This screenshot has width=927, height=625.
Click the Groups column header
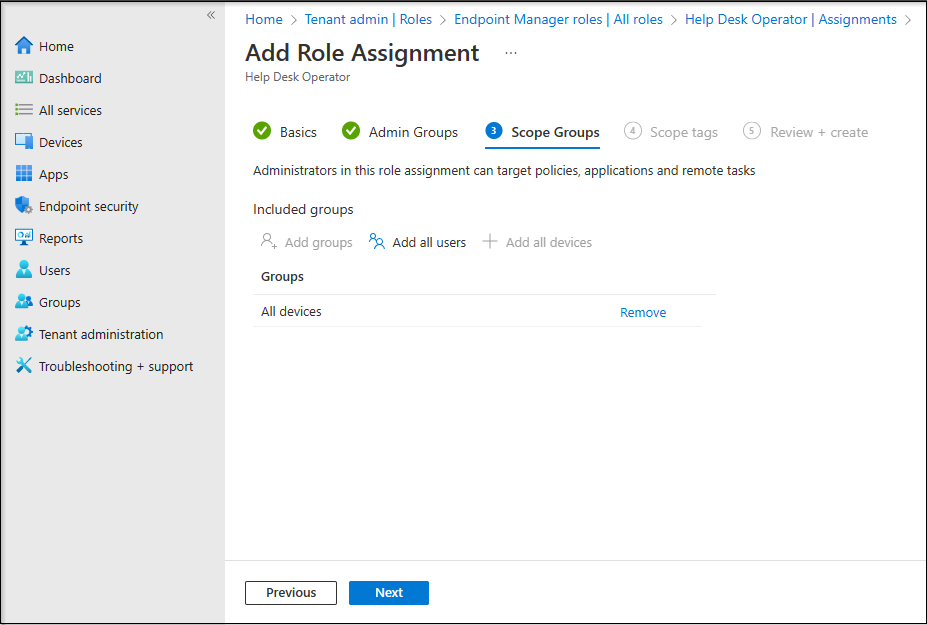[282, 277]
